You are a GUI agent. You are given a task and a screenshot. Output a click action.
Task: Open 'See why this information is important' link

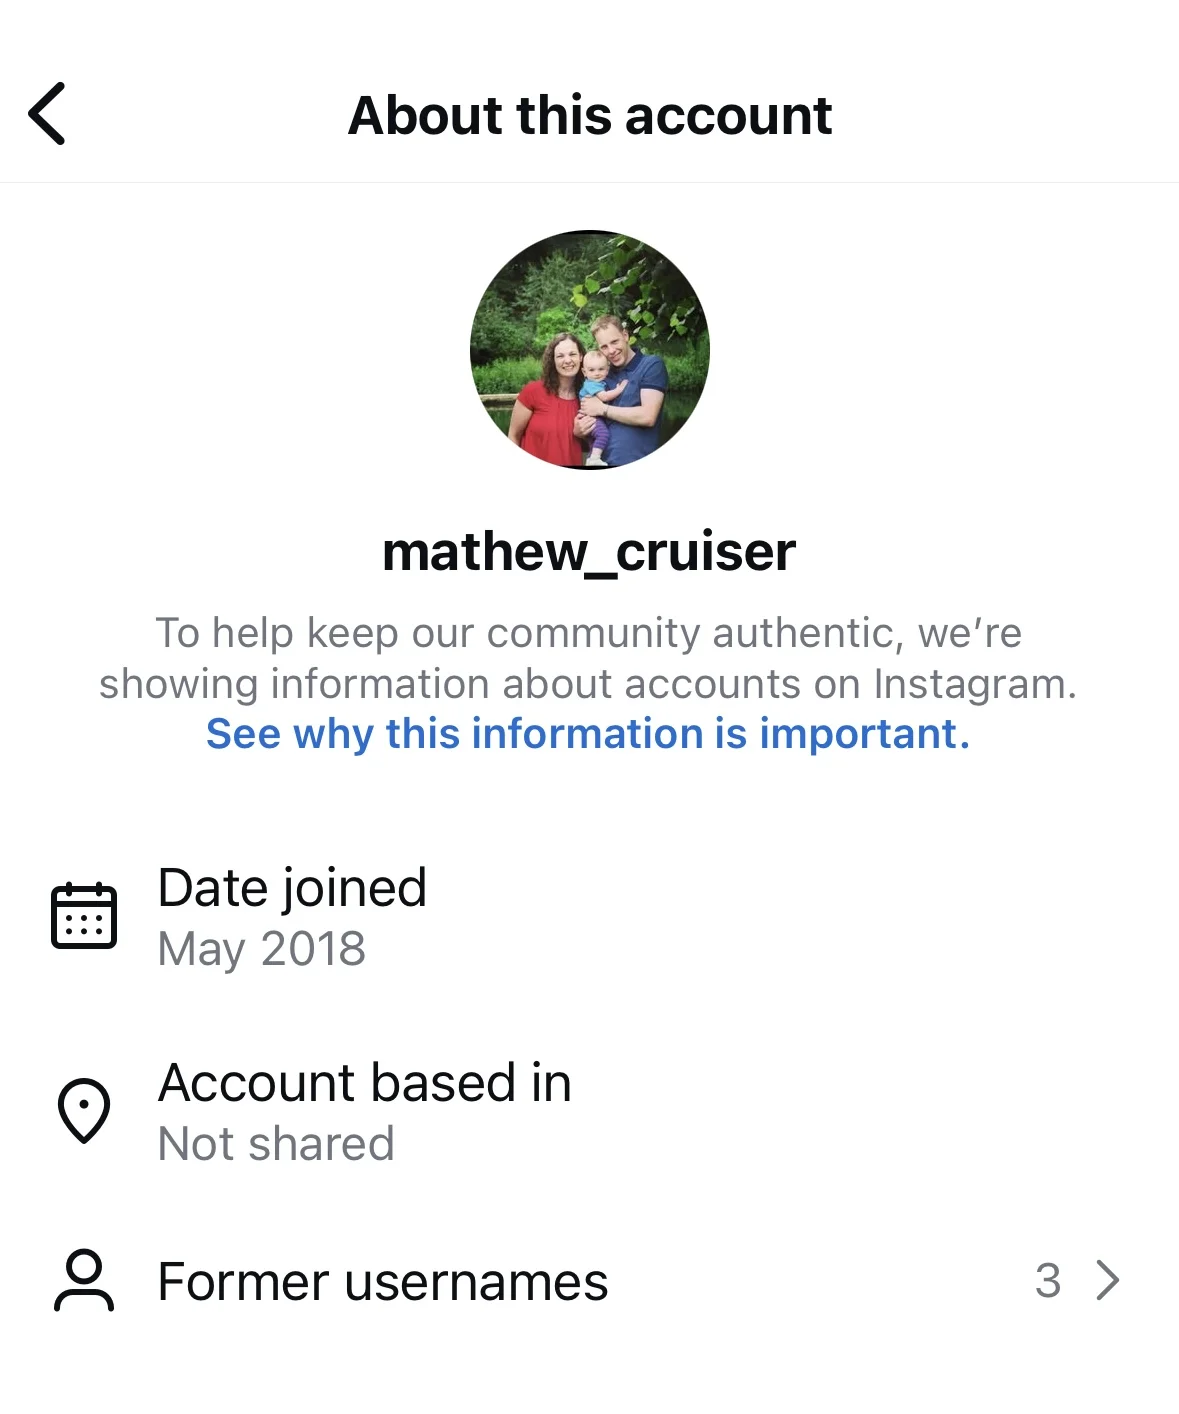588,733
